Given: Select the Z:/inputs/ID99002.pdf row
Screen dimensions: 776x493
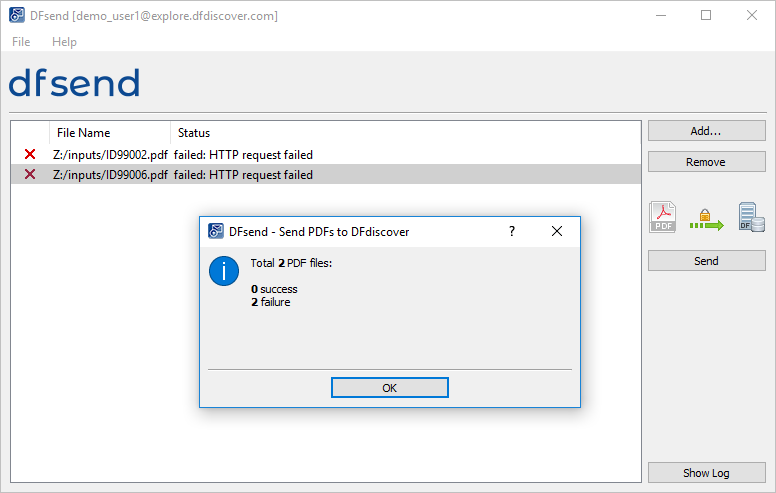Looking at the screenshot, I should [x=326, y=154].
